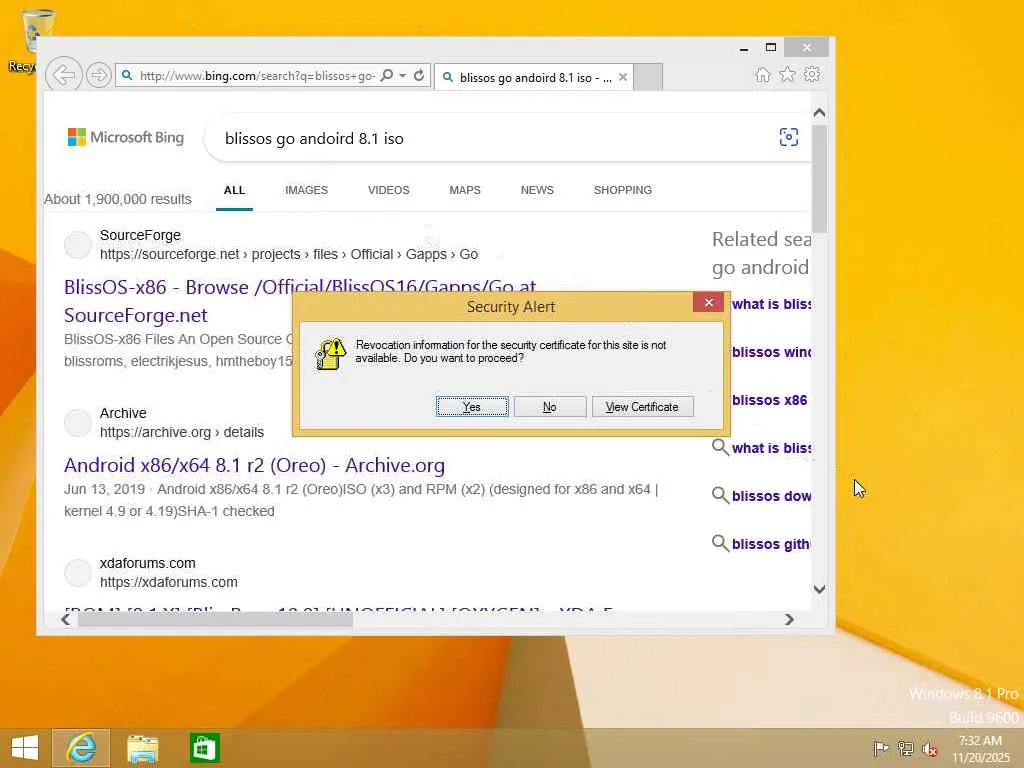Click the SourceForge site favicon circle
Viewport: 1024px width, 768px height.
click(x=78, y=245)
